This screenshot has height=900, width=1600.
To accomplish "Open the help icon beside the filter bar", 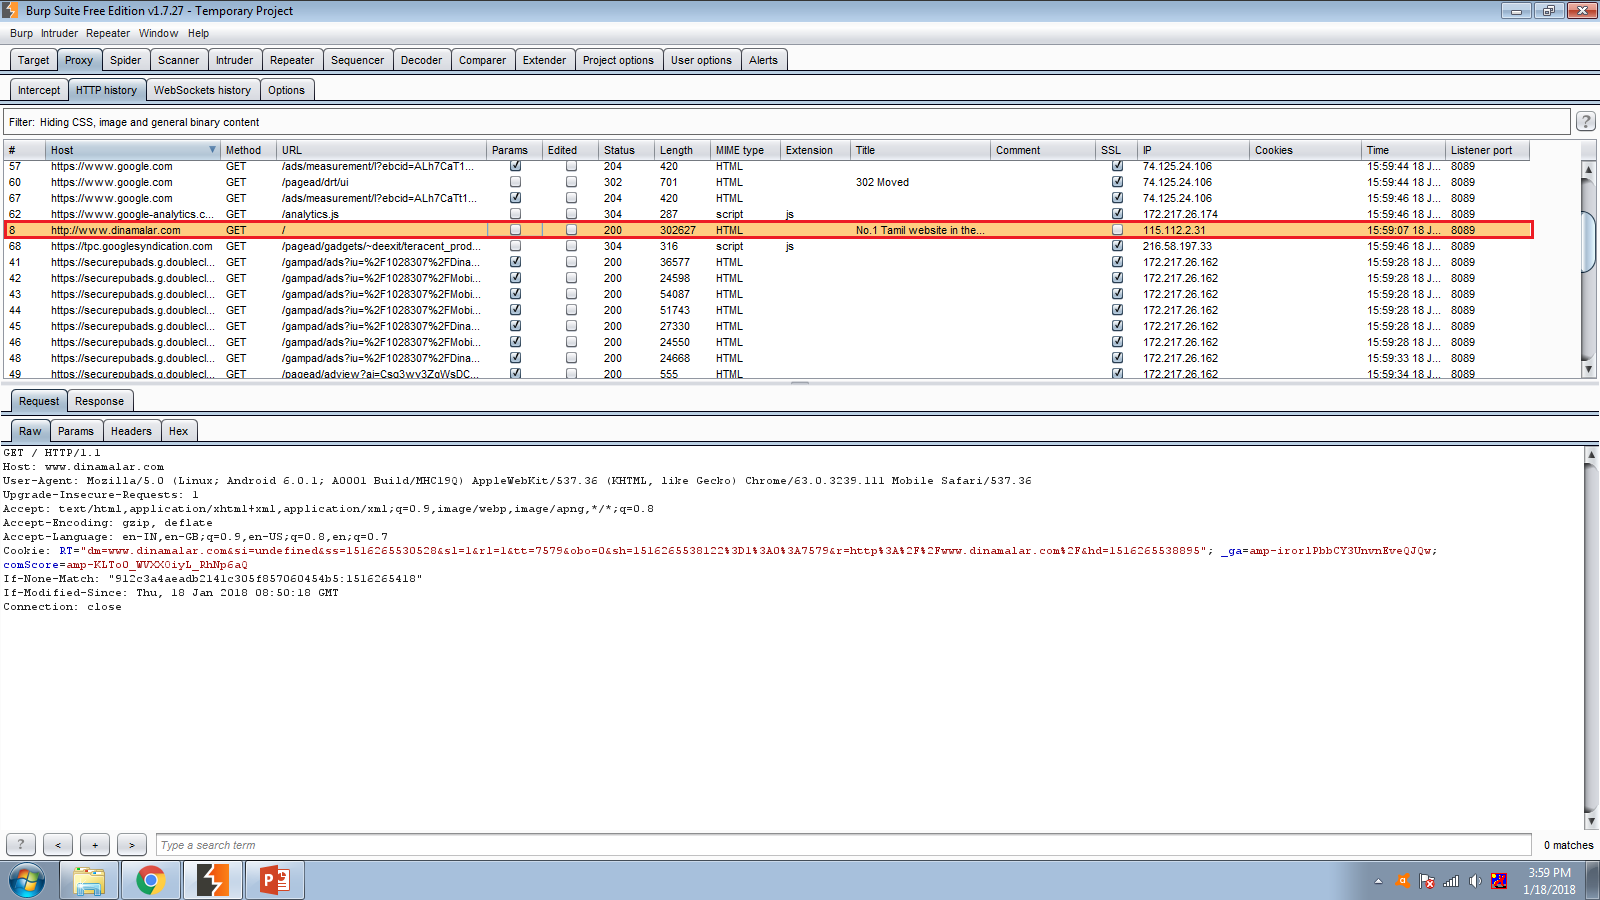I will (x=1586, y=122).
